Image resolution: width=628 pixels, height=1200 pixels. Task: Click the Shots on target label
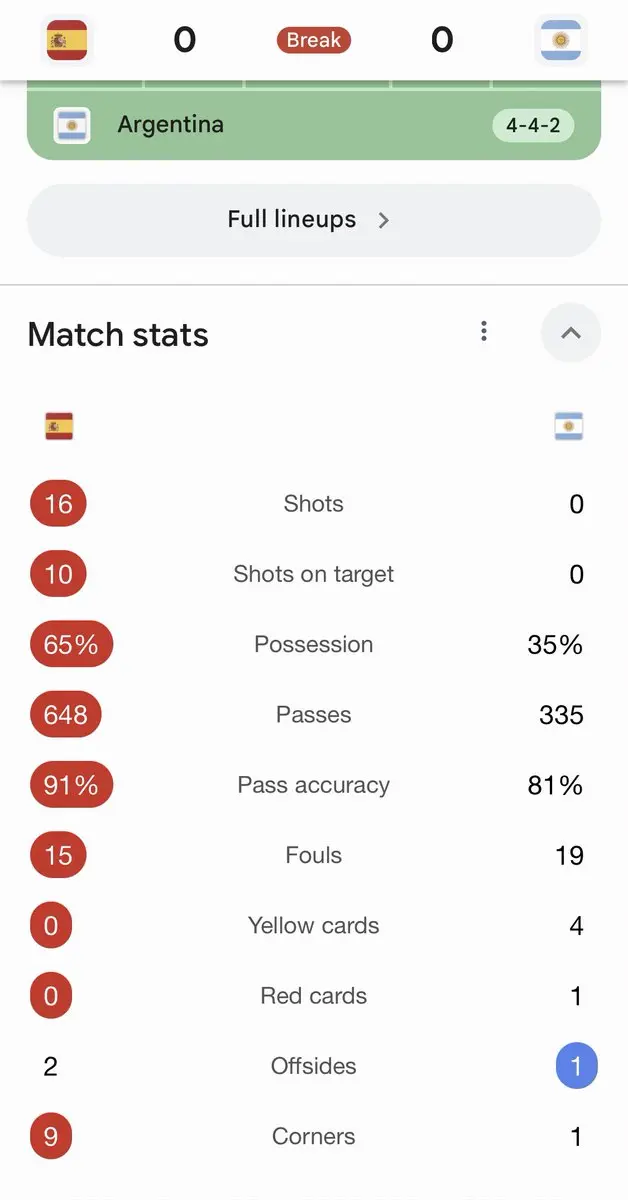(x=314, y=574)
